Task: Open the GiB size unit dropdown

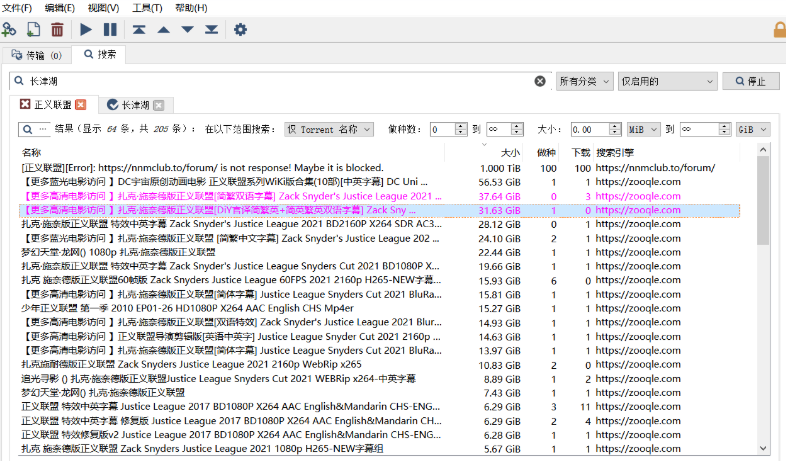Action: 752,129
